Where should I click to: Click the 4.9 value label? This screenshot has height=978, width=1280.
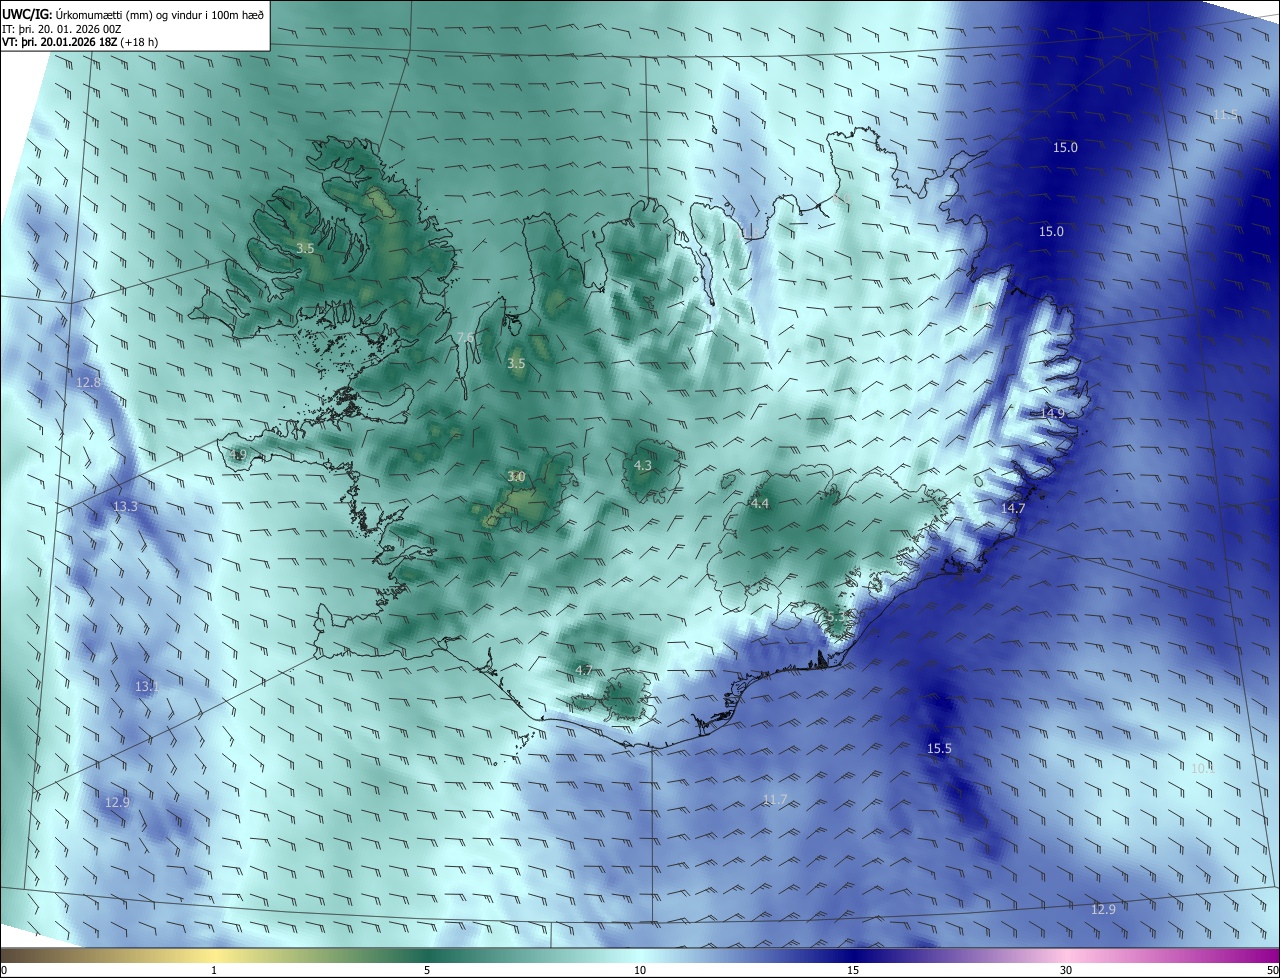[238, 454]
